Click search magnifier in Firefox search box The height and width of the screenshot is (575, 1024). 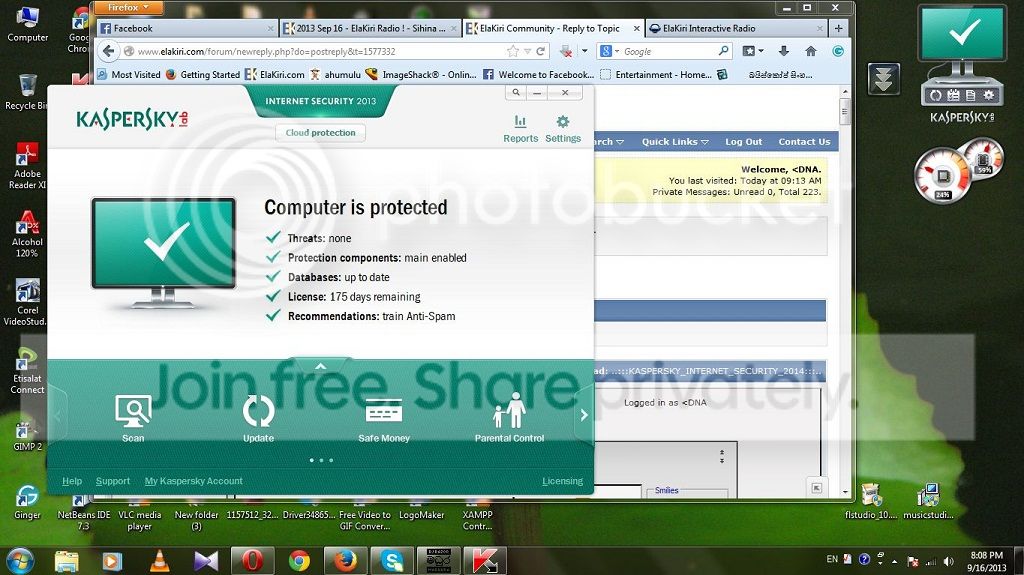(x=723, y=51)
